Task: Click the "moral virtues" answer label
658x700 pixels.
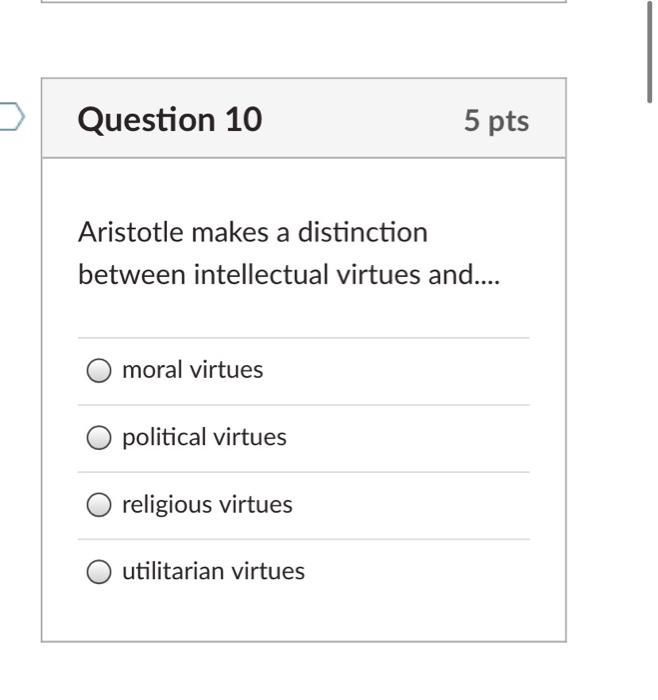Action: coord(192,370)
